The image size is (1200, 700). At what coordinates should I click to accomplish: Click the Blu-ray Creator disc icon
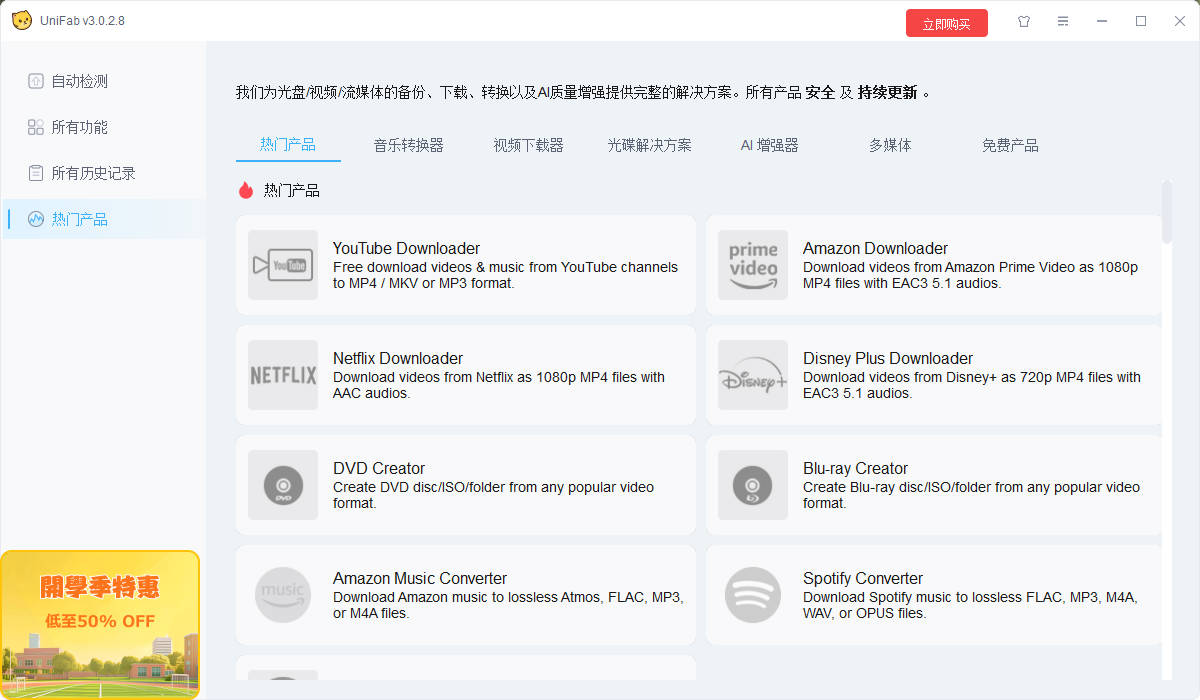click(752, 485)
